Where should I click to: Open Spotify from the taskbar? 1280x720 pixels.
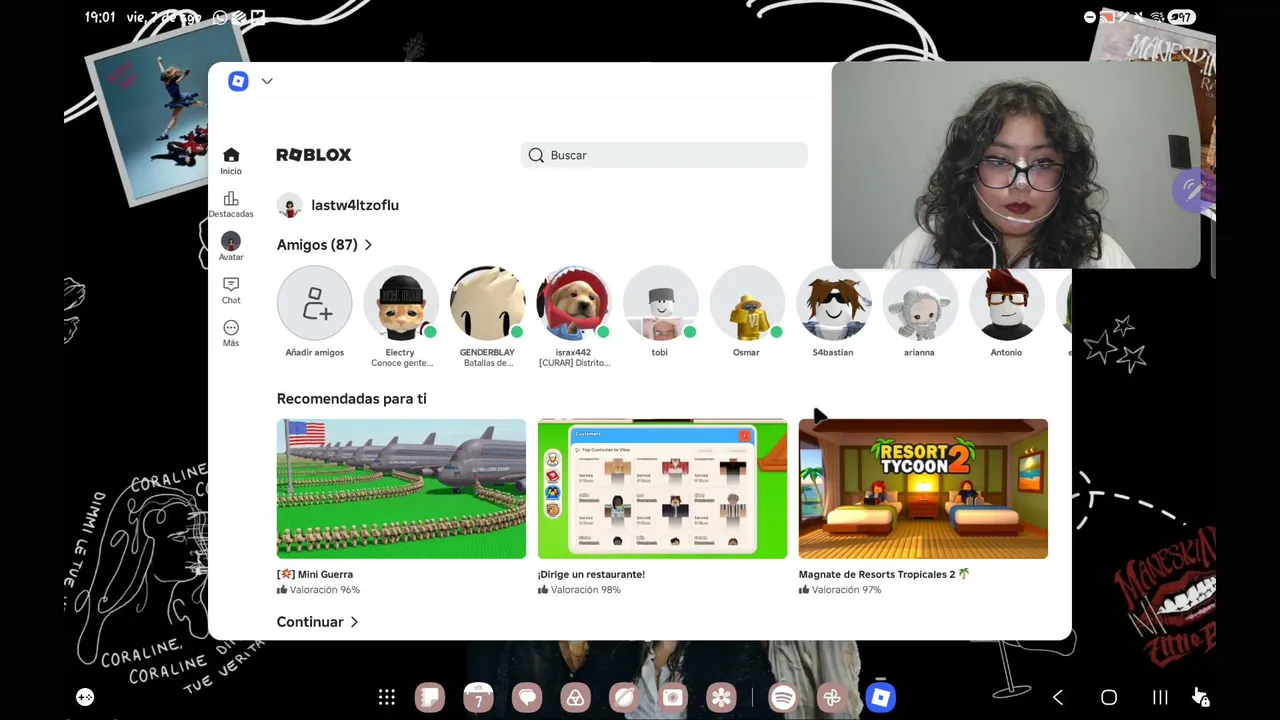[783, 697]
